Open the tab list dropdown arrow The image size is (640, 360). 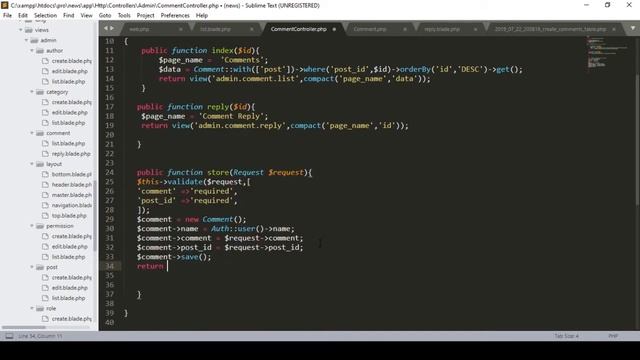tap(633, 28)
